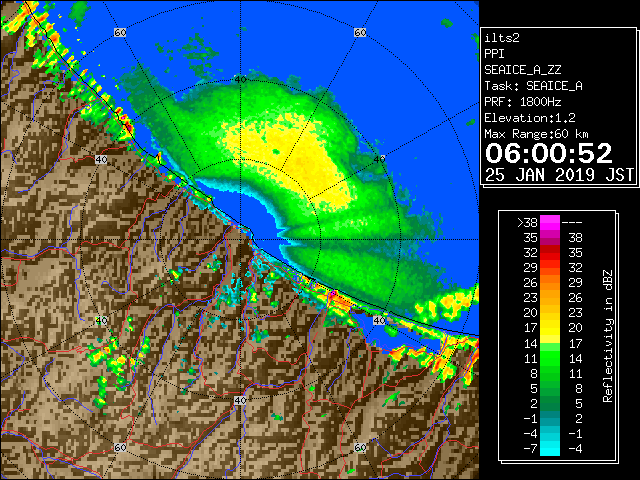Click the '60' ring label in the northwest
The height and width of the screenshot is (480, 640).
(x=120, y=33)
